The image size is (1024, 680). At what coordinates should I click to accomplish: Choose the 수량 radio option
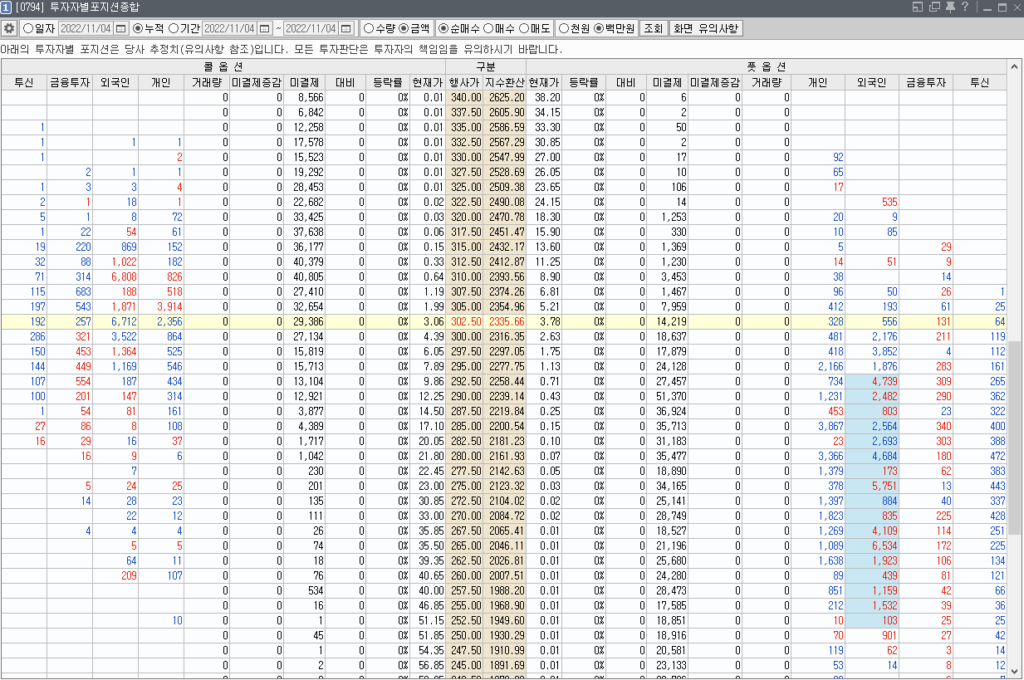tap(369, 28)
